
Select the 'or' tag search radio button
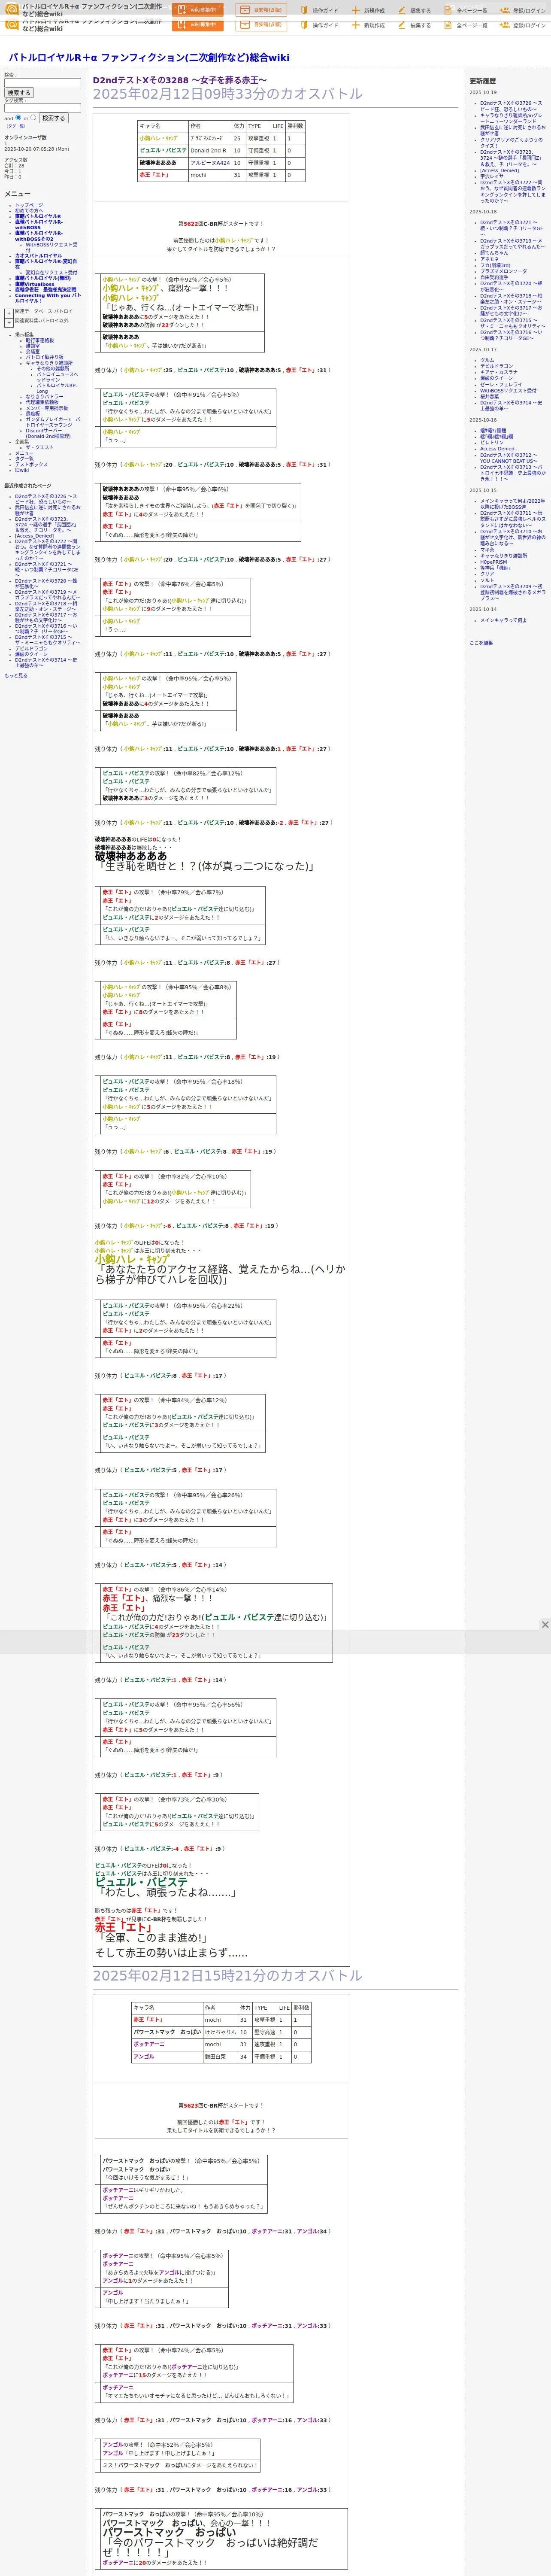(x=33, y=117)
